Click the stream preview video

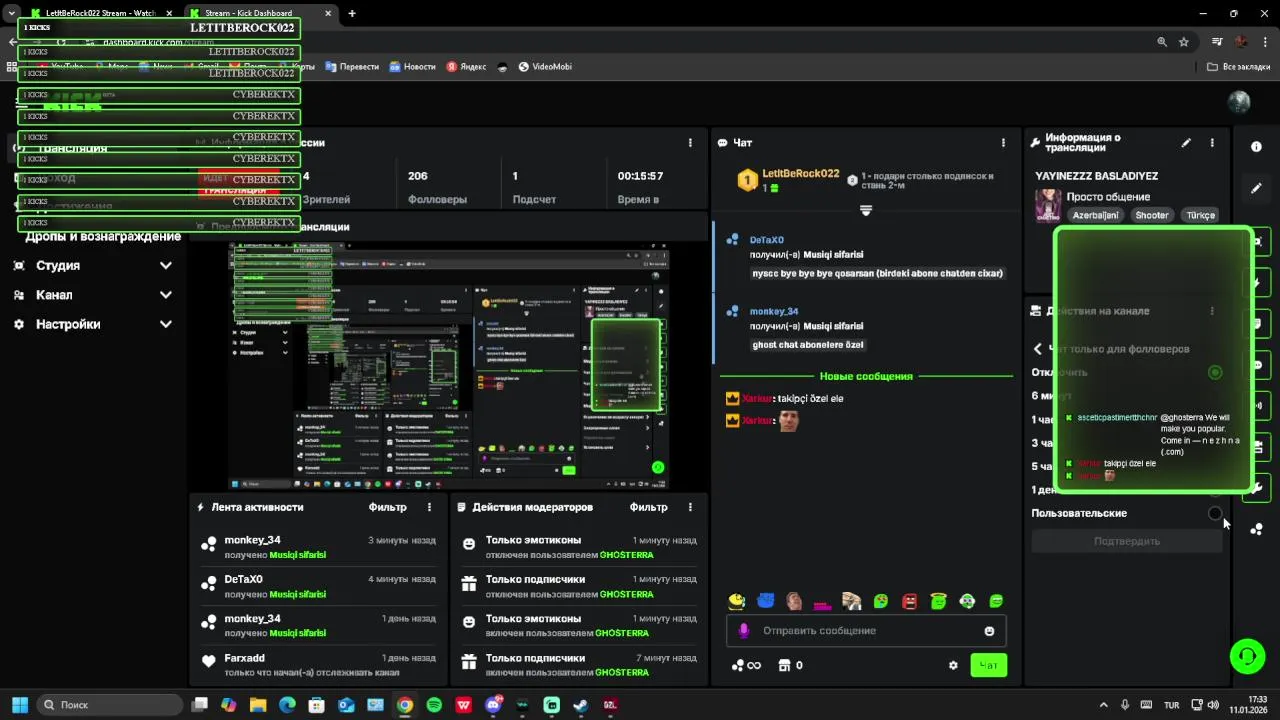(448, 365)
